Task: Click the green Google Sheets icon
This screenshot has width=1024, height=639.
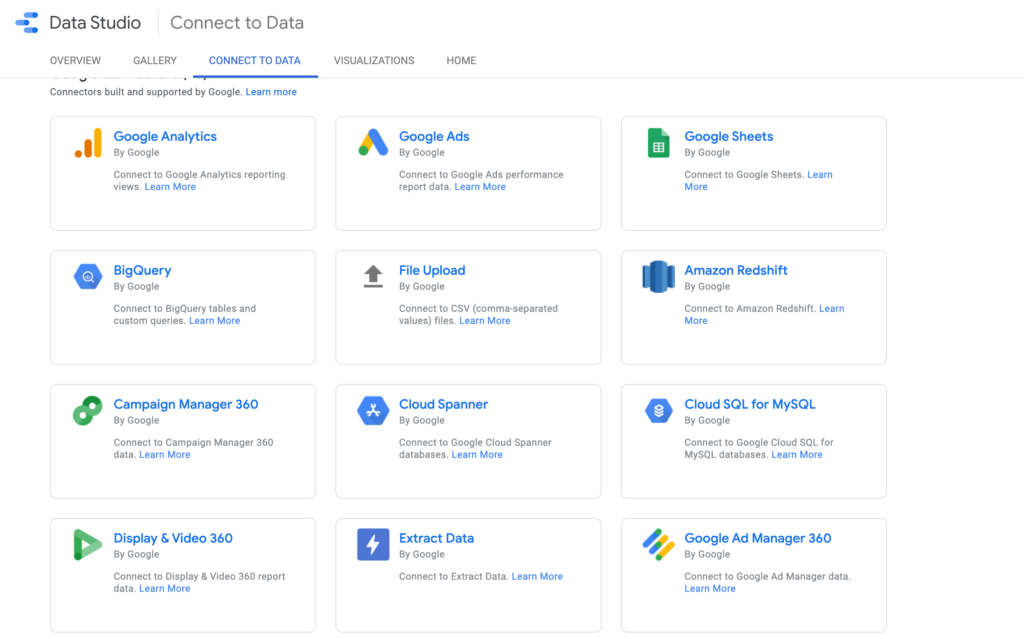Action: click(658, 143)
